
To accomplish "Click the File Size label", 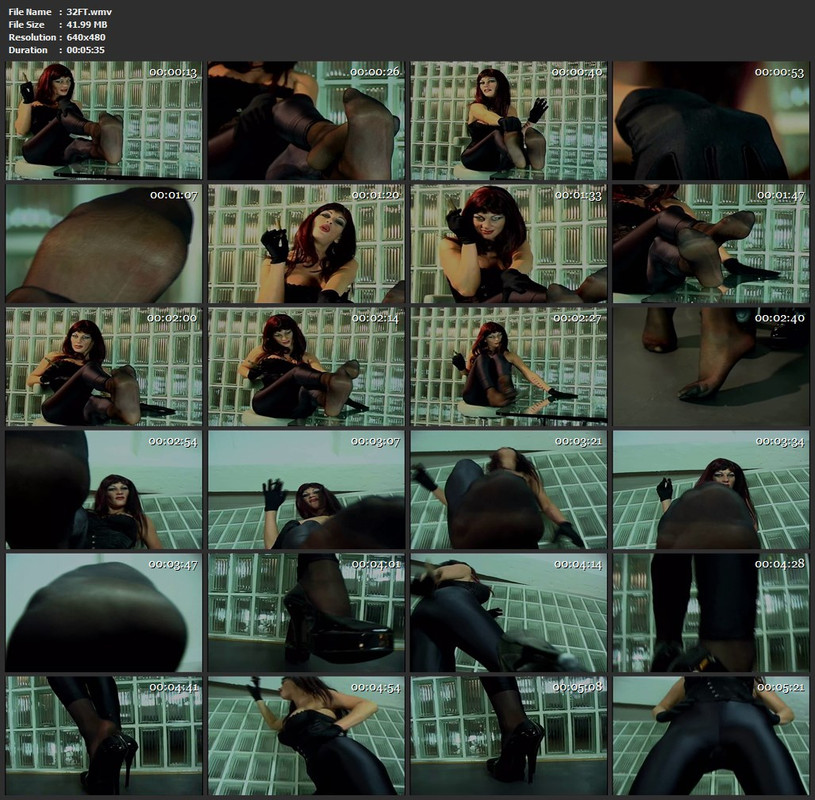I will point(27,24).
